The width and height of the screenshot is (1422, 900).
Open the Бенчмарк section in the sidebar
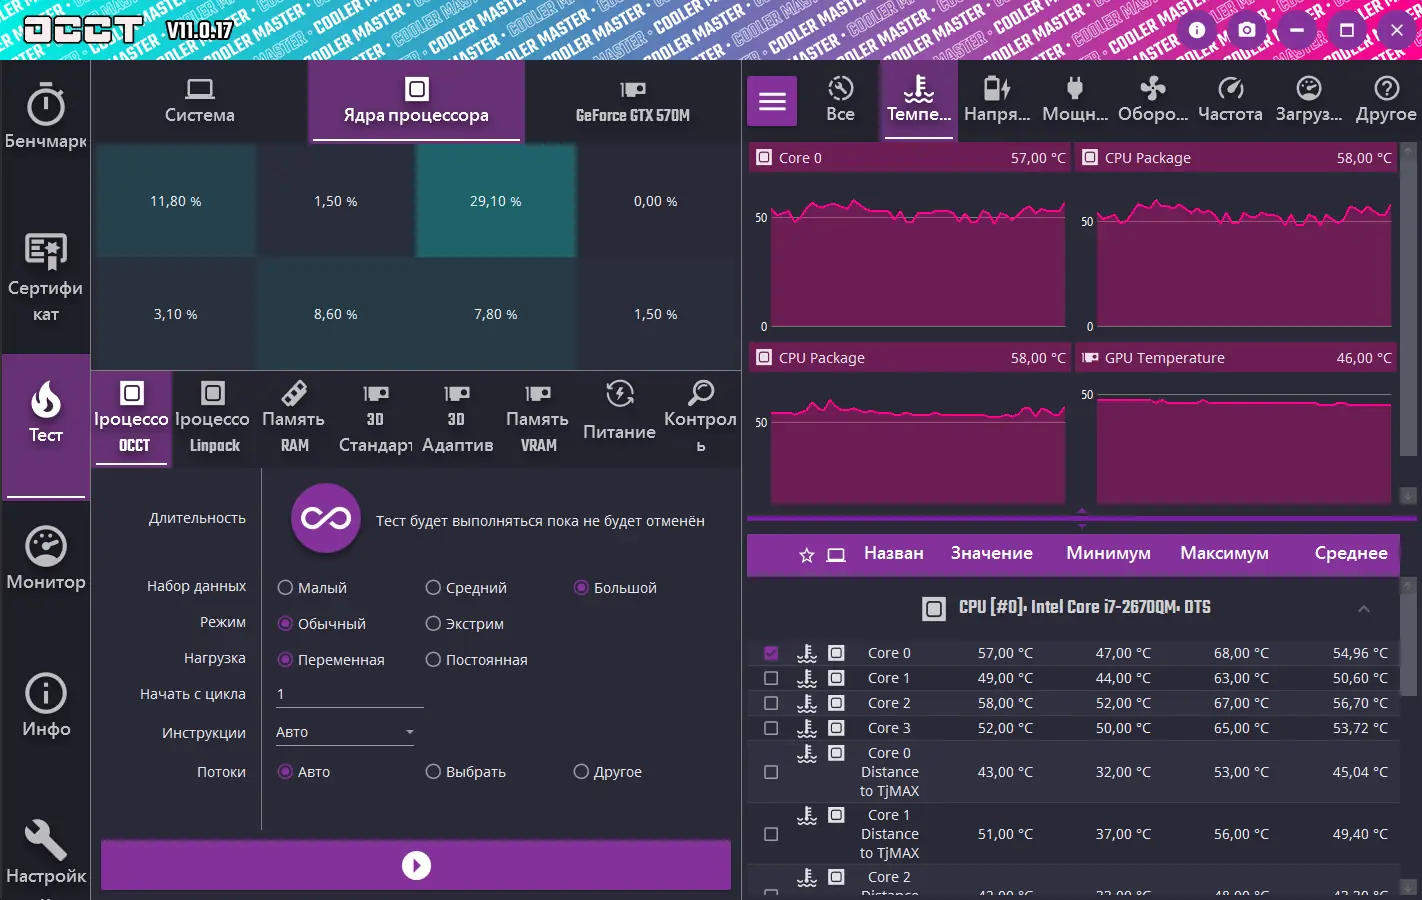click(45, 118)
